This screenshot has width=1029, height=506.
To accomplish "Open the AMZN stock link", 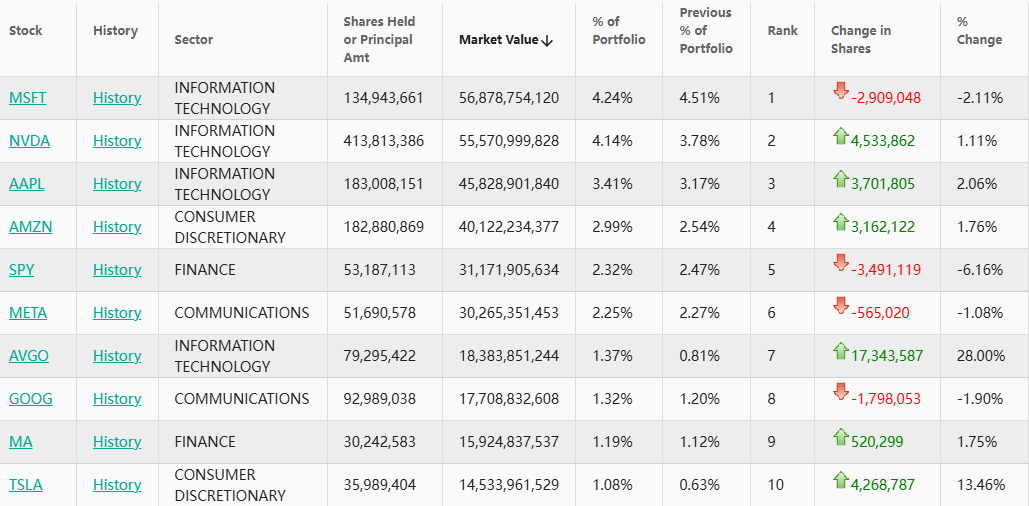I will (x=31, y=227).
